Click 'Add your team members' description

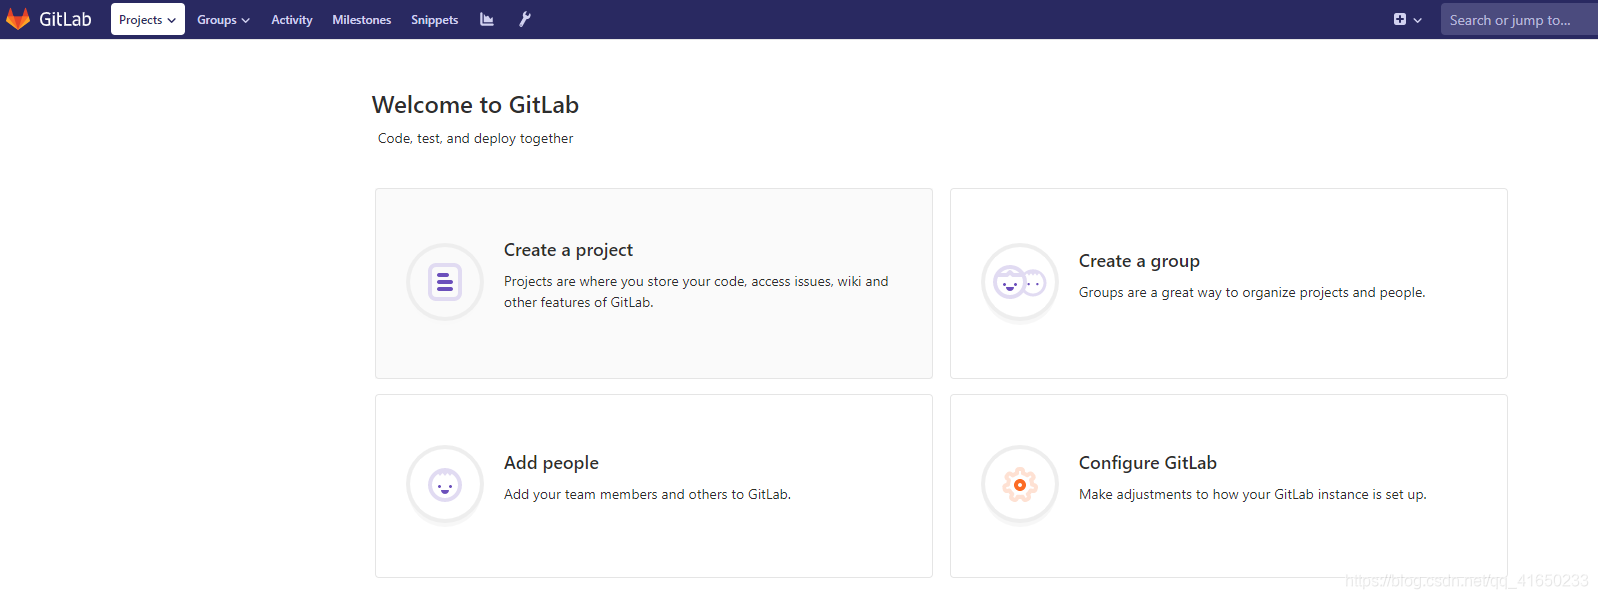[647, 495]
